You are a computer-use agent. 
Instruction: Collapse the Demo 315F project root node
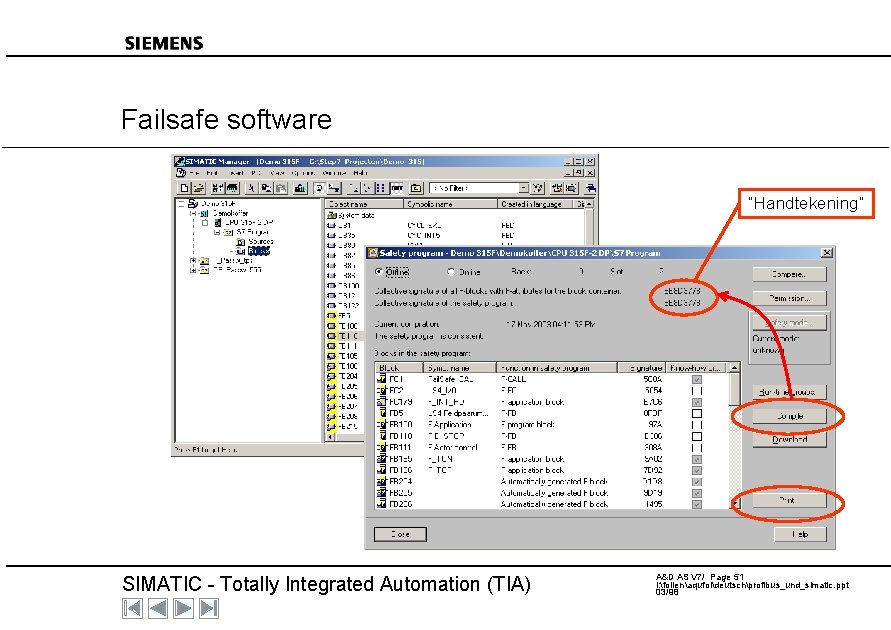181,203
